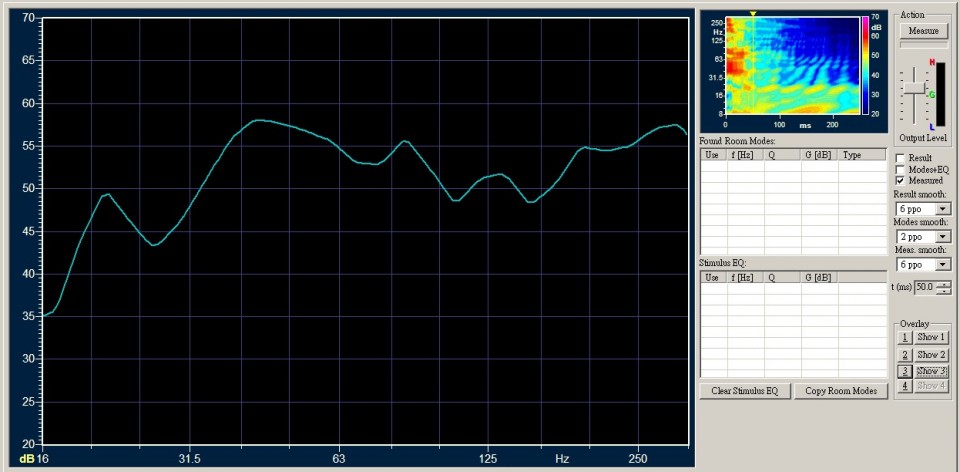Click the t (ms) value field
960x472 pixels.
(925, 287)
